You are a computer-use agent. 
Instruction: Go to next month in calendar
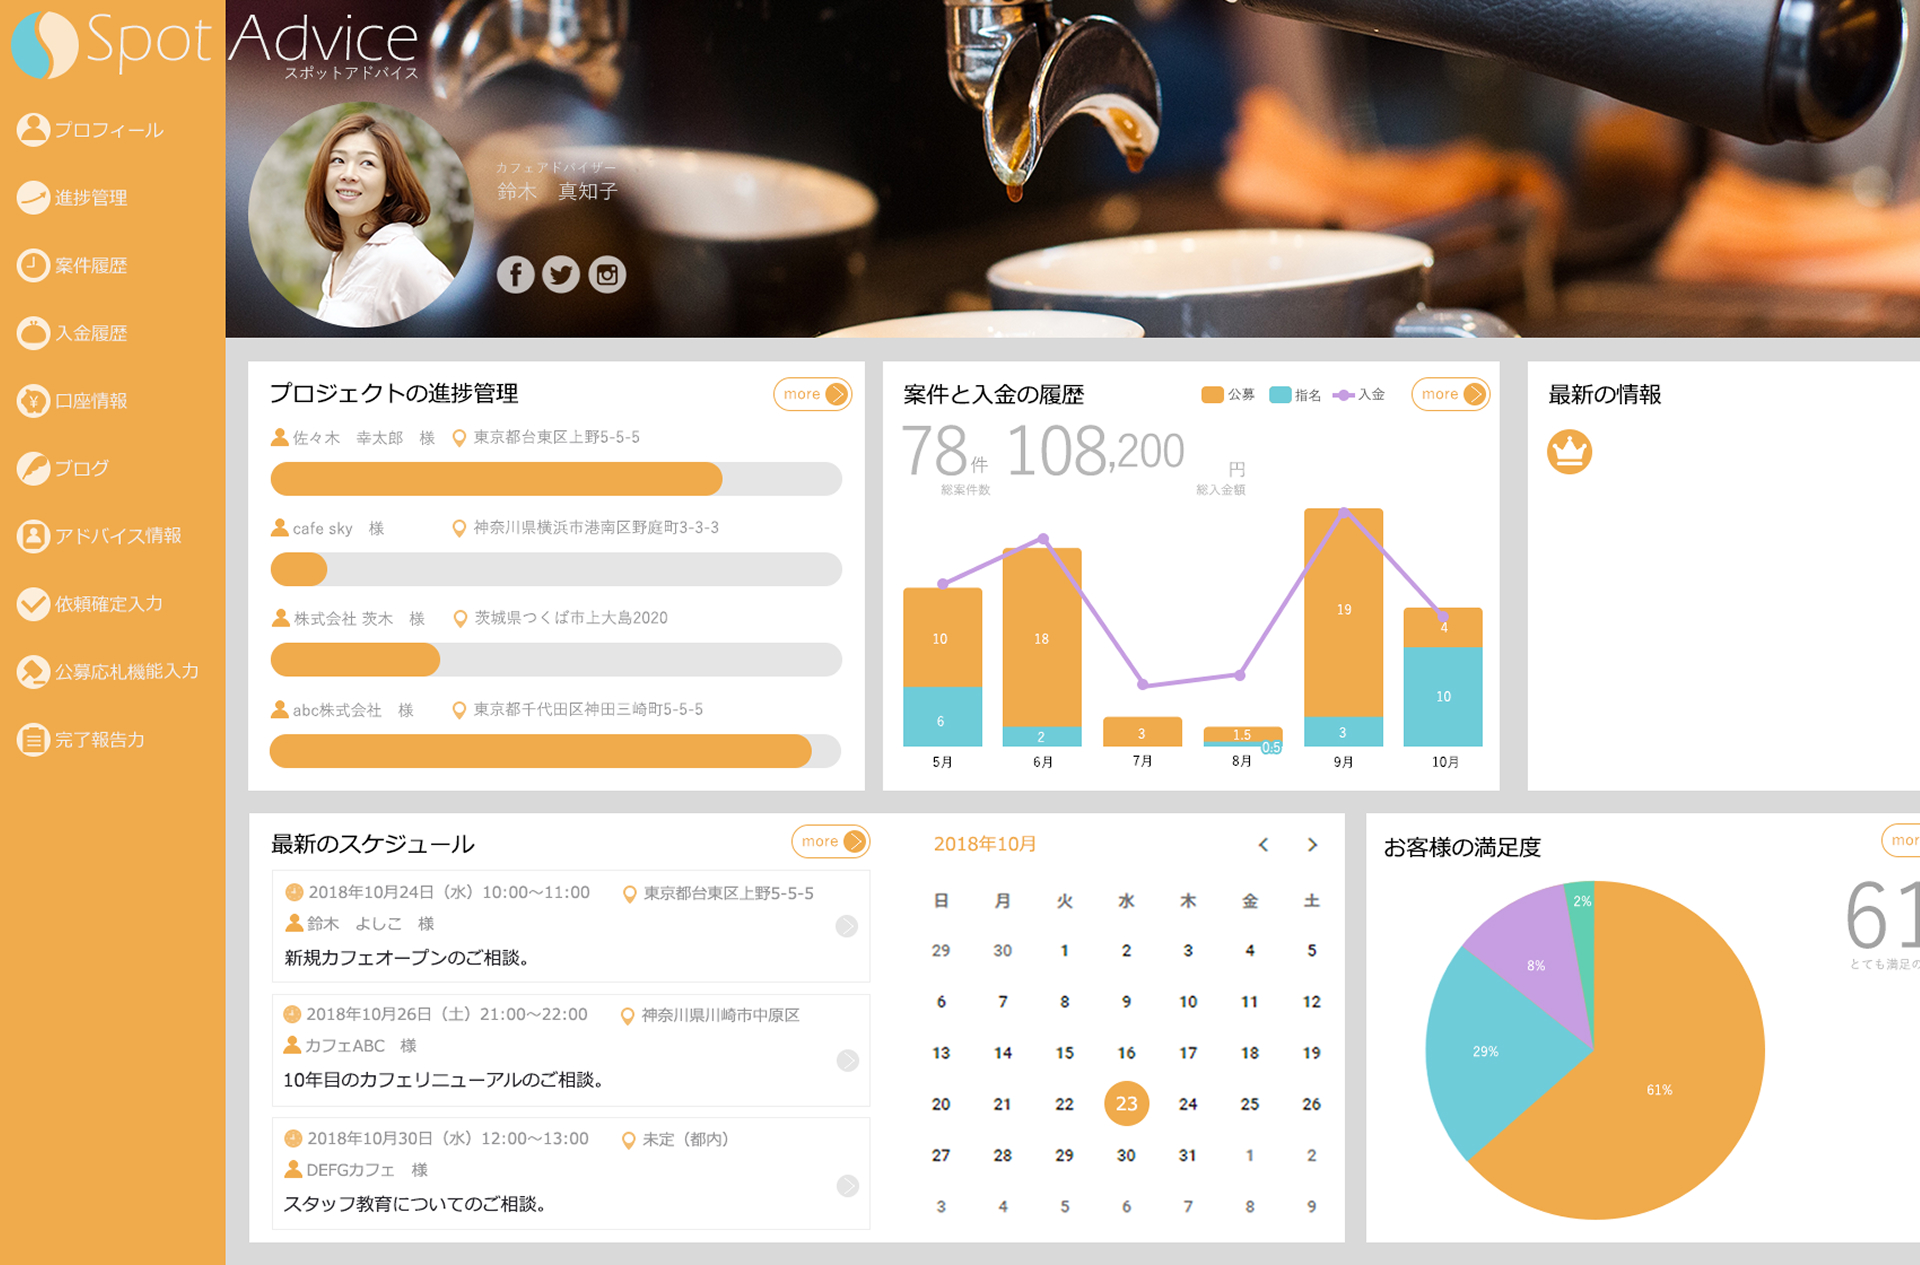point(1312,845)
